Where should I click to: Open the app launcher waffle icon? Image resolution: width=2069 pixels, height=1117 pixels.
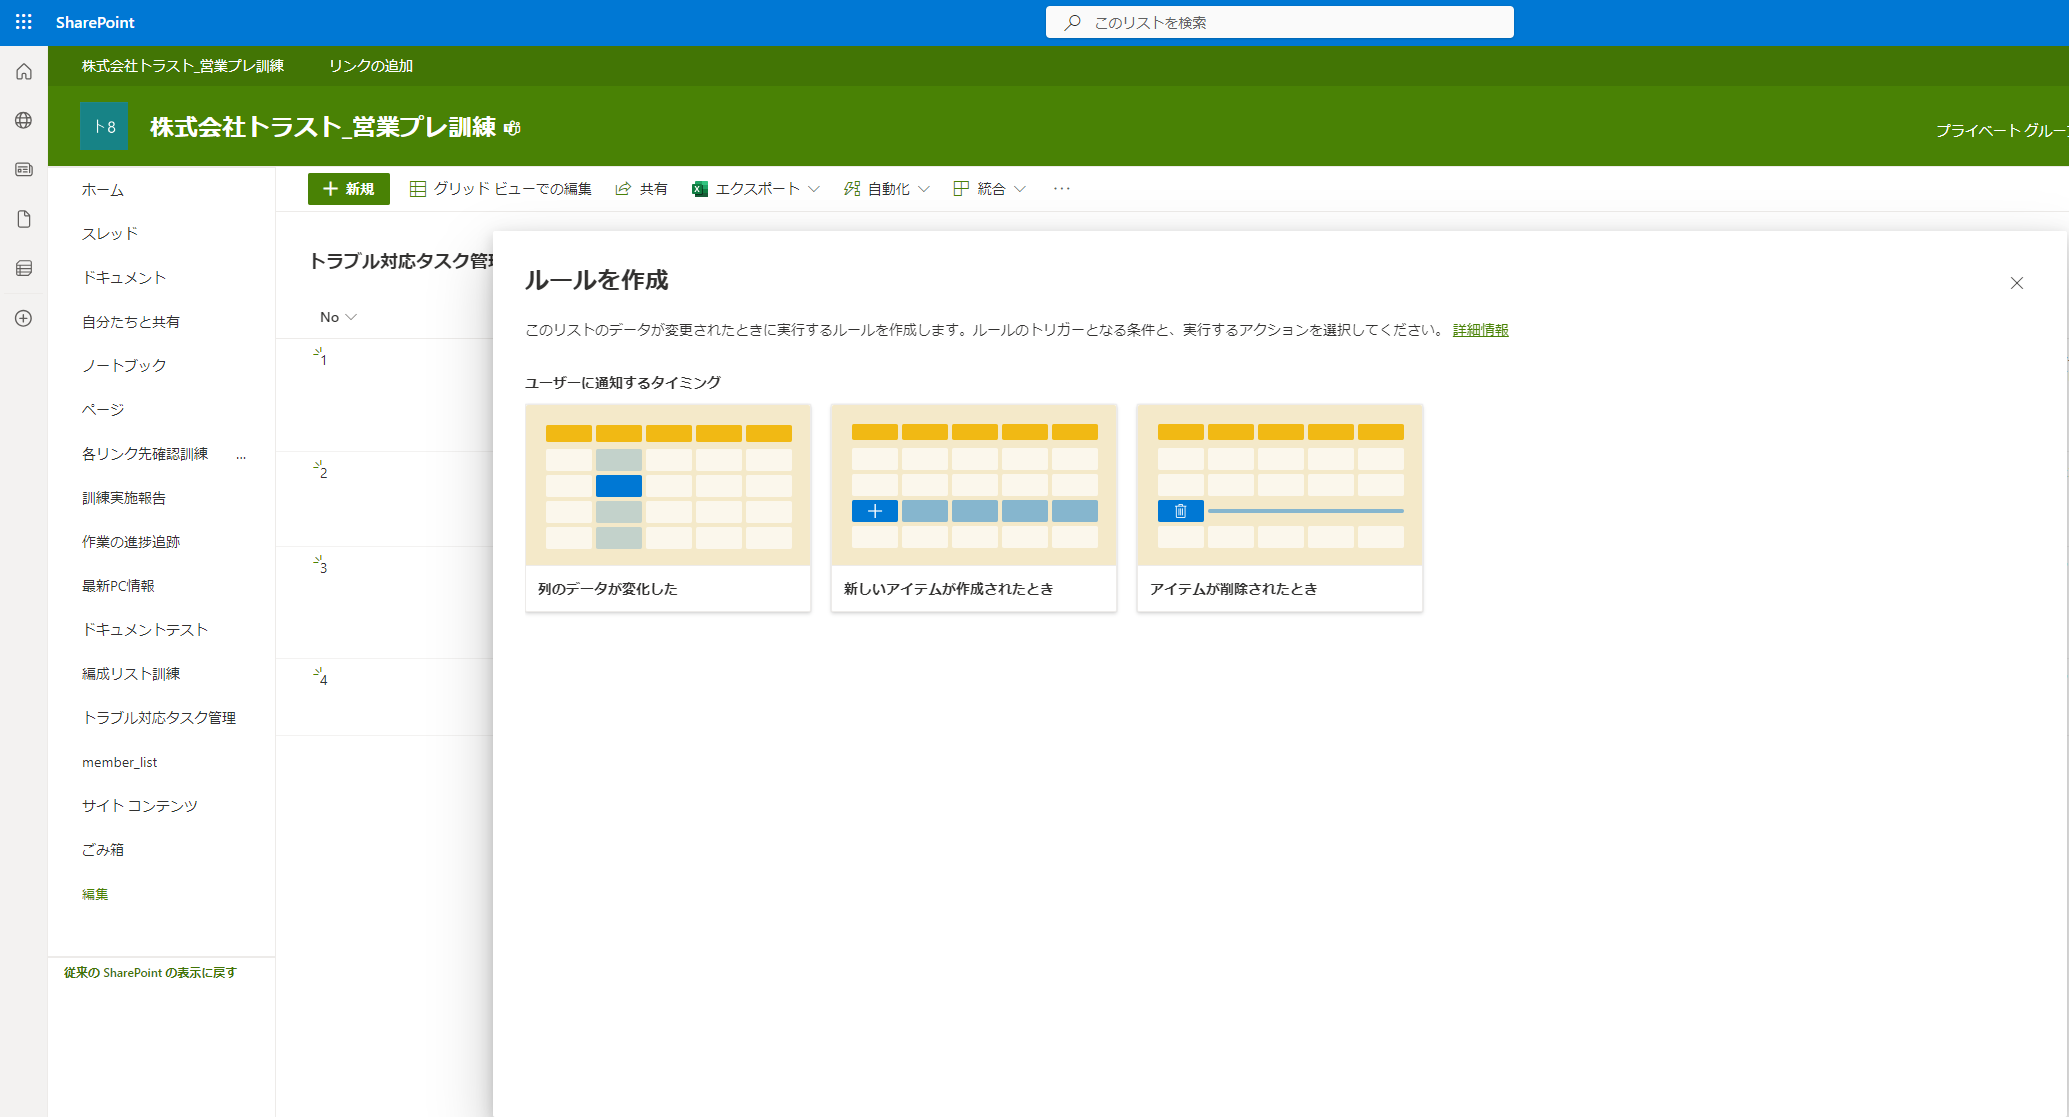coord(24,22)
